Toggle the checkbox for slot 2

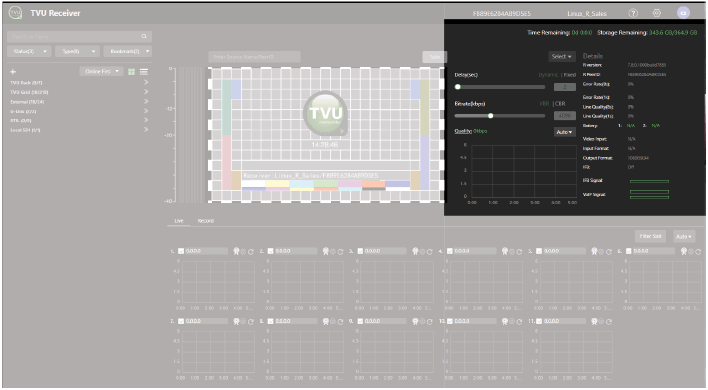270,251
